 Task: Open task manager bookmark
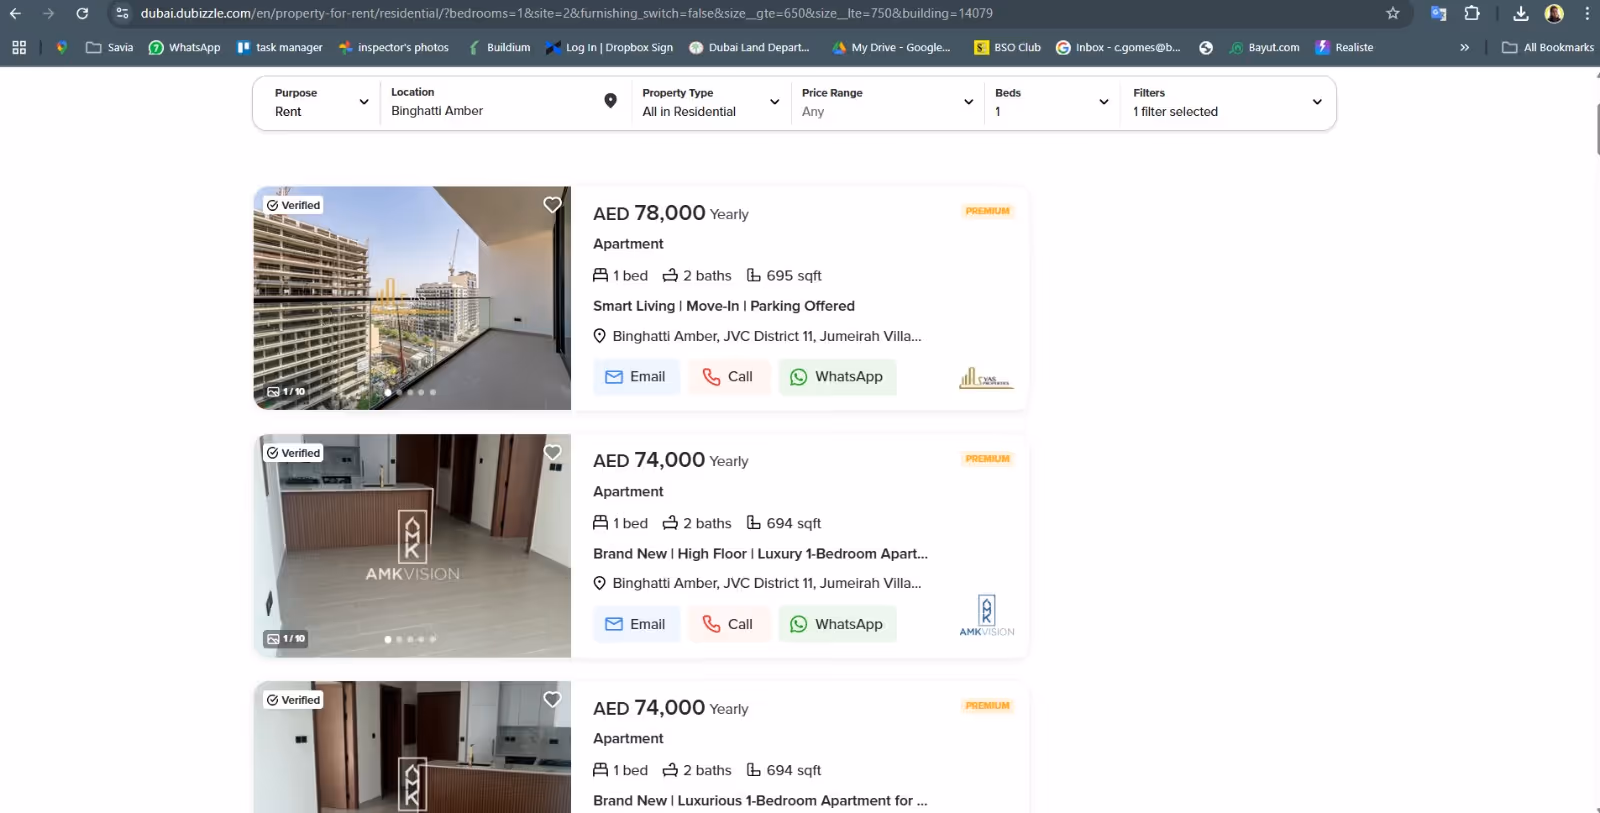279,47
